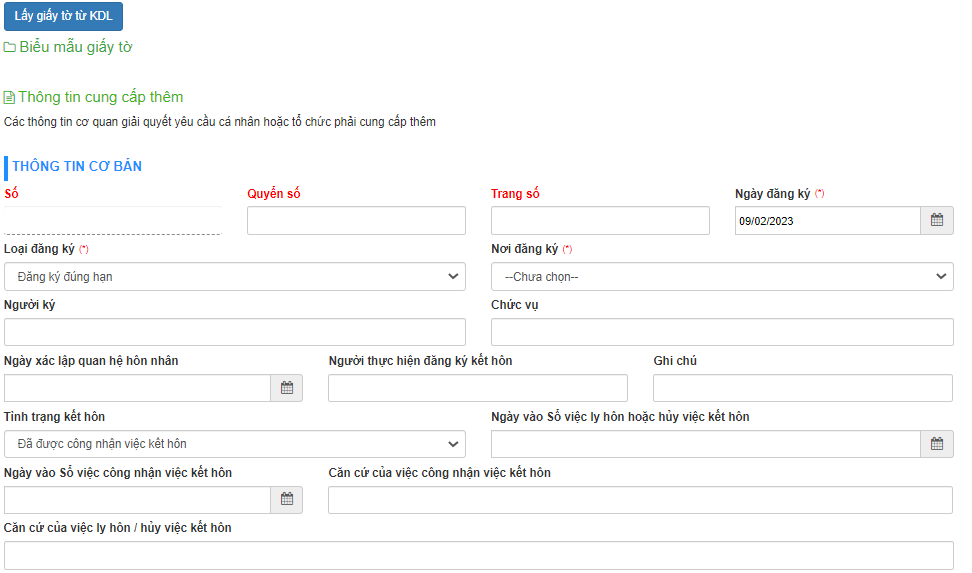This screenshot has height=573, width=972.
Task: Open the Thông tin cung cấp thêm section
Action: pos(100,97)
